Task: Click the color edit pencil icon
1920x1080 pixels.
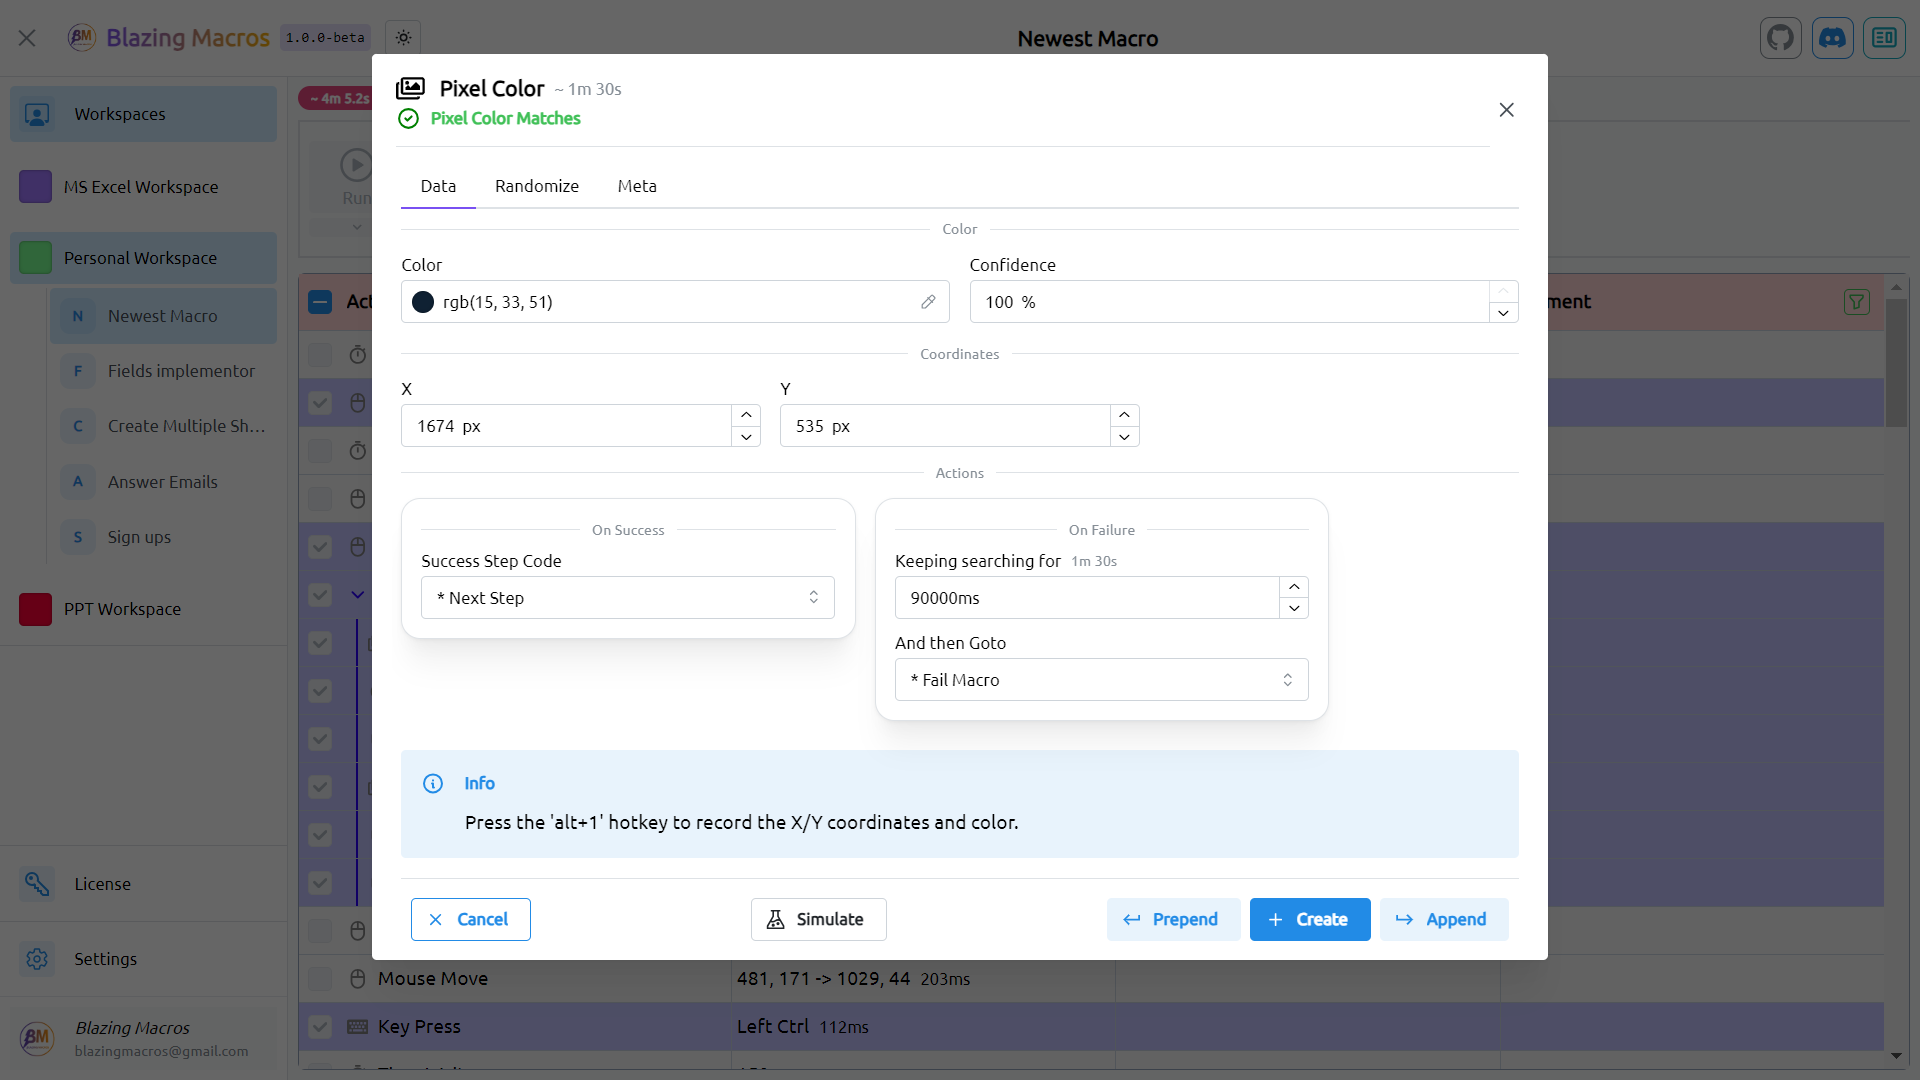Action: point(928,302)
